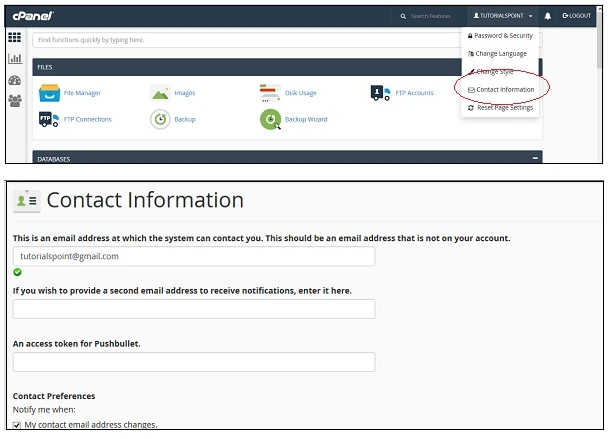Open the grid home icon in sidebar
This screenshot has height=439, width=611.
click(15, 38)
